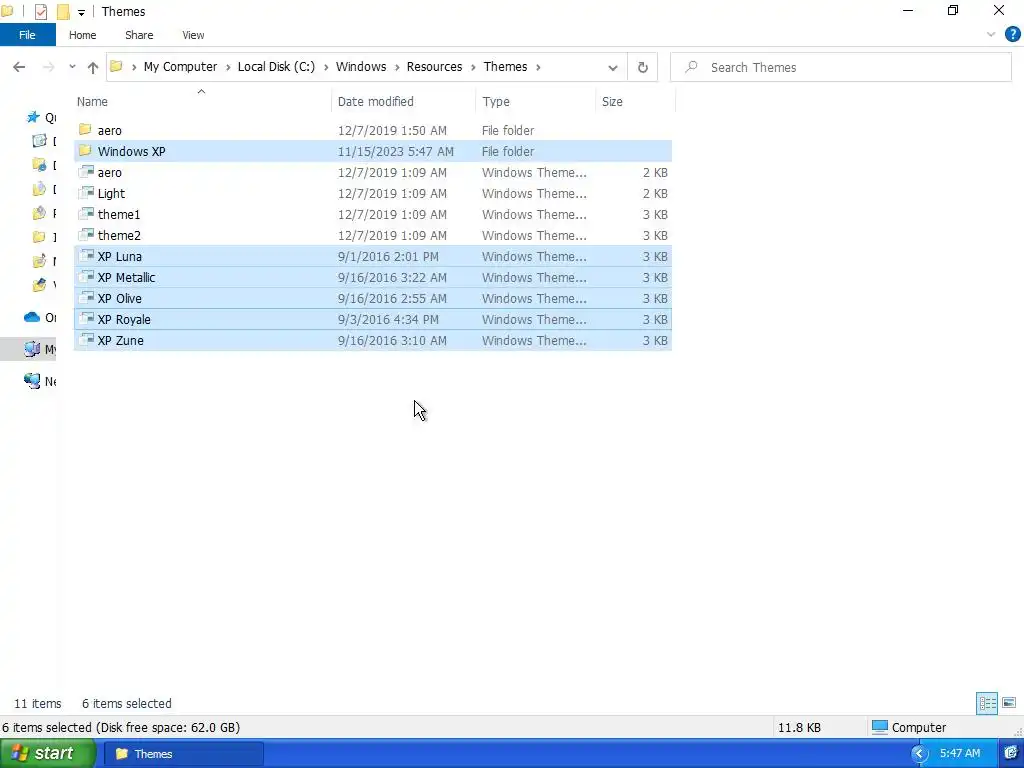Viewport: 1024px width, 768px height.
Task: Select the XP Royale theme icon
Action: [86, 319]
